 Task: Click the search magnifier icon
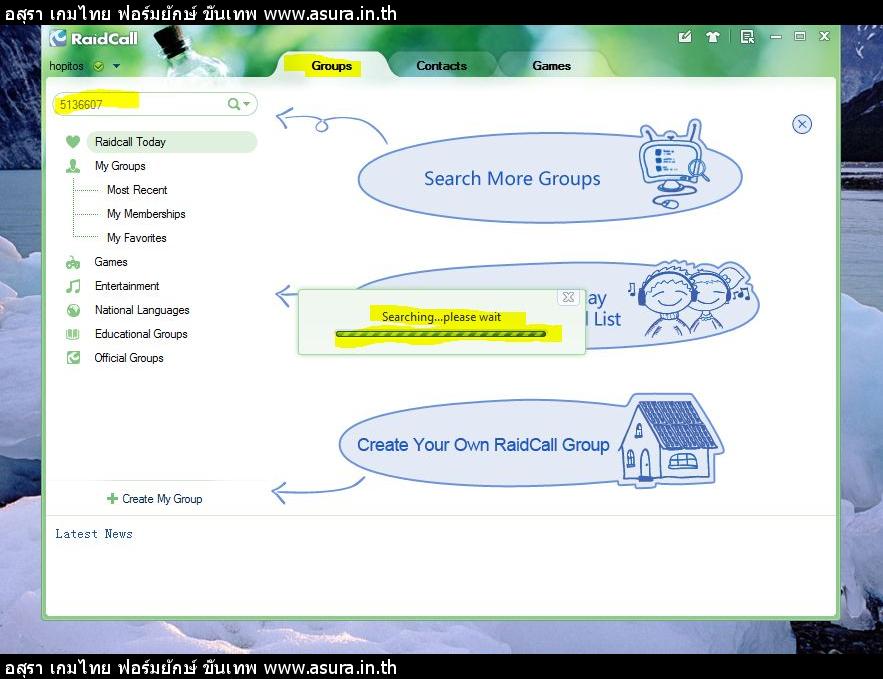(233, 104)
